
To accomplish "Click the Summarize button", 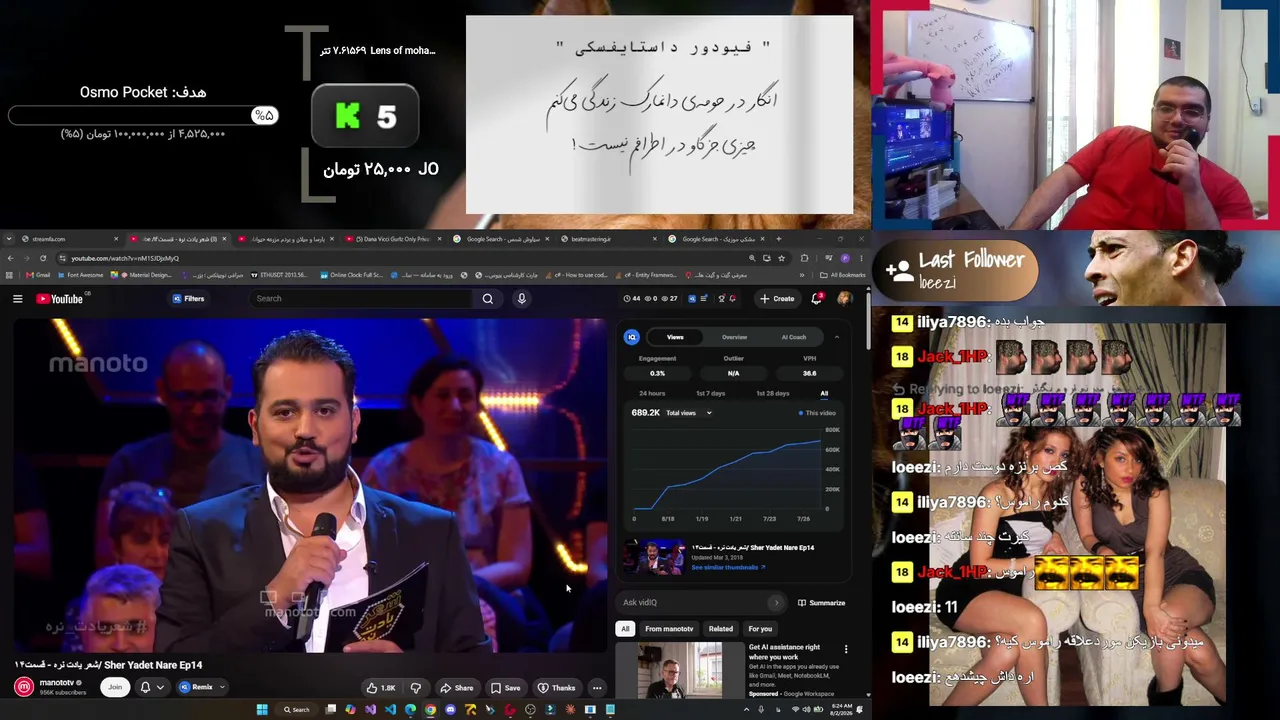I will [822, 603].
